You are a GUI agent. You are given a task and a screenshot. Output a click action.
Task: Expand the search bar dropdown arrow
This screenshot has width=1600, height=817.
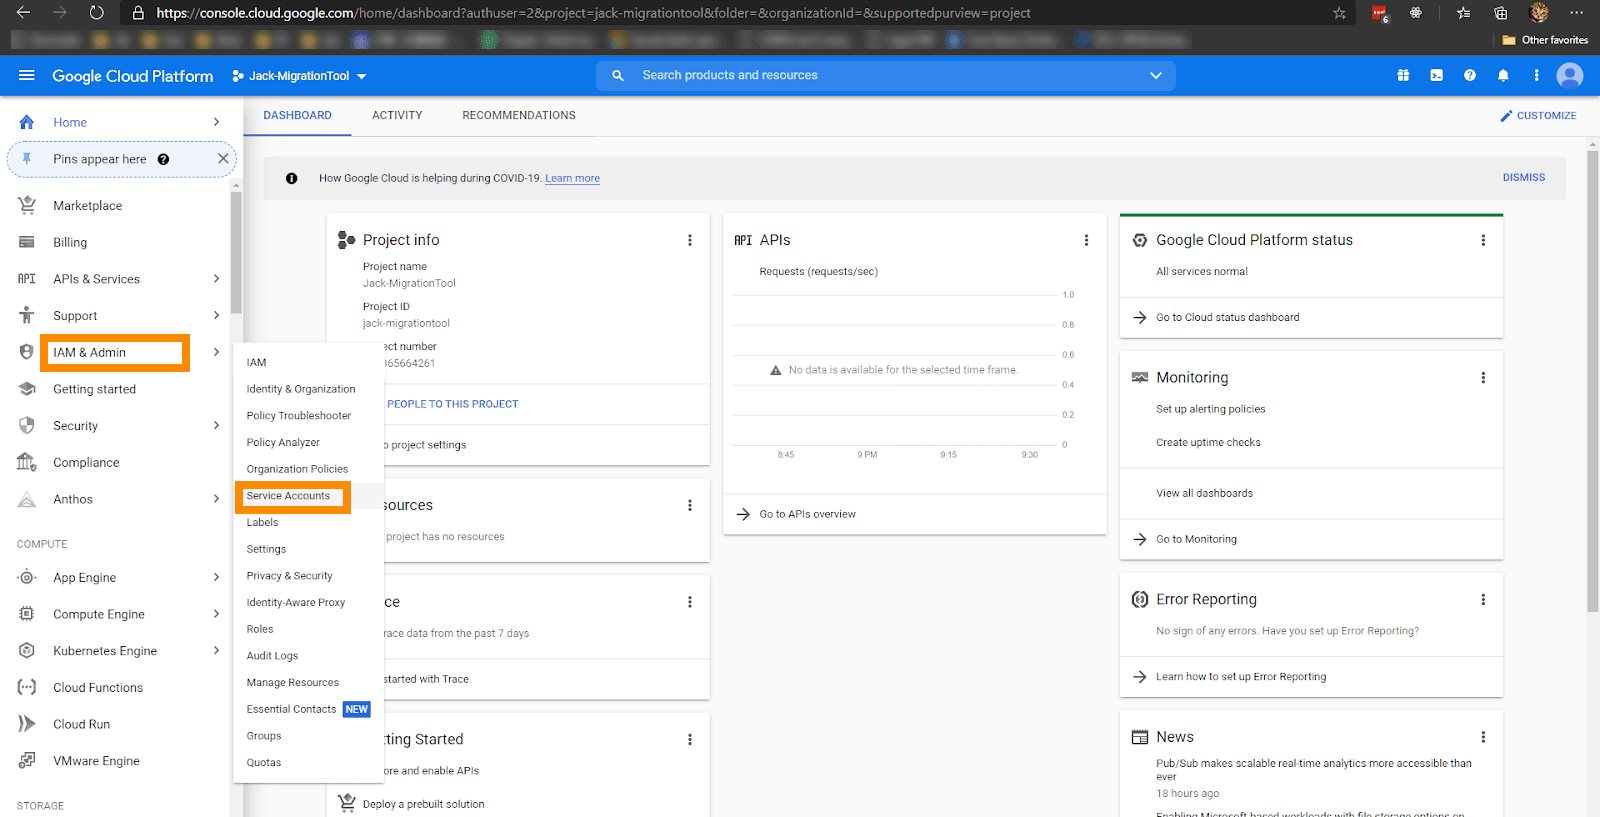click(x=1156, y=76)
